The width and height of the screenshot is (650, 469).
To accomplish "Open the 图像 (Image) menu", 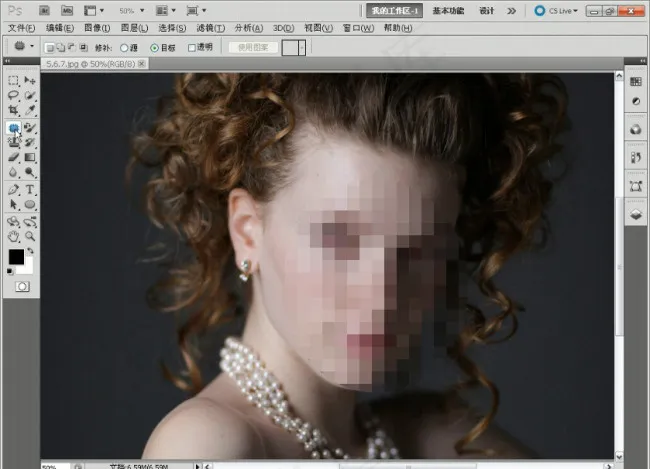I will pyautogui.click(x=95, y=28).
